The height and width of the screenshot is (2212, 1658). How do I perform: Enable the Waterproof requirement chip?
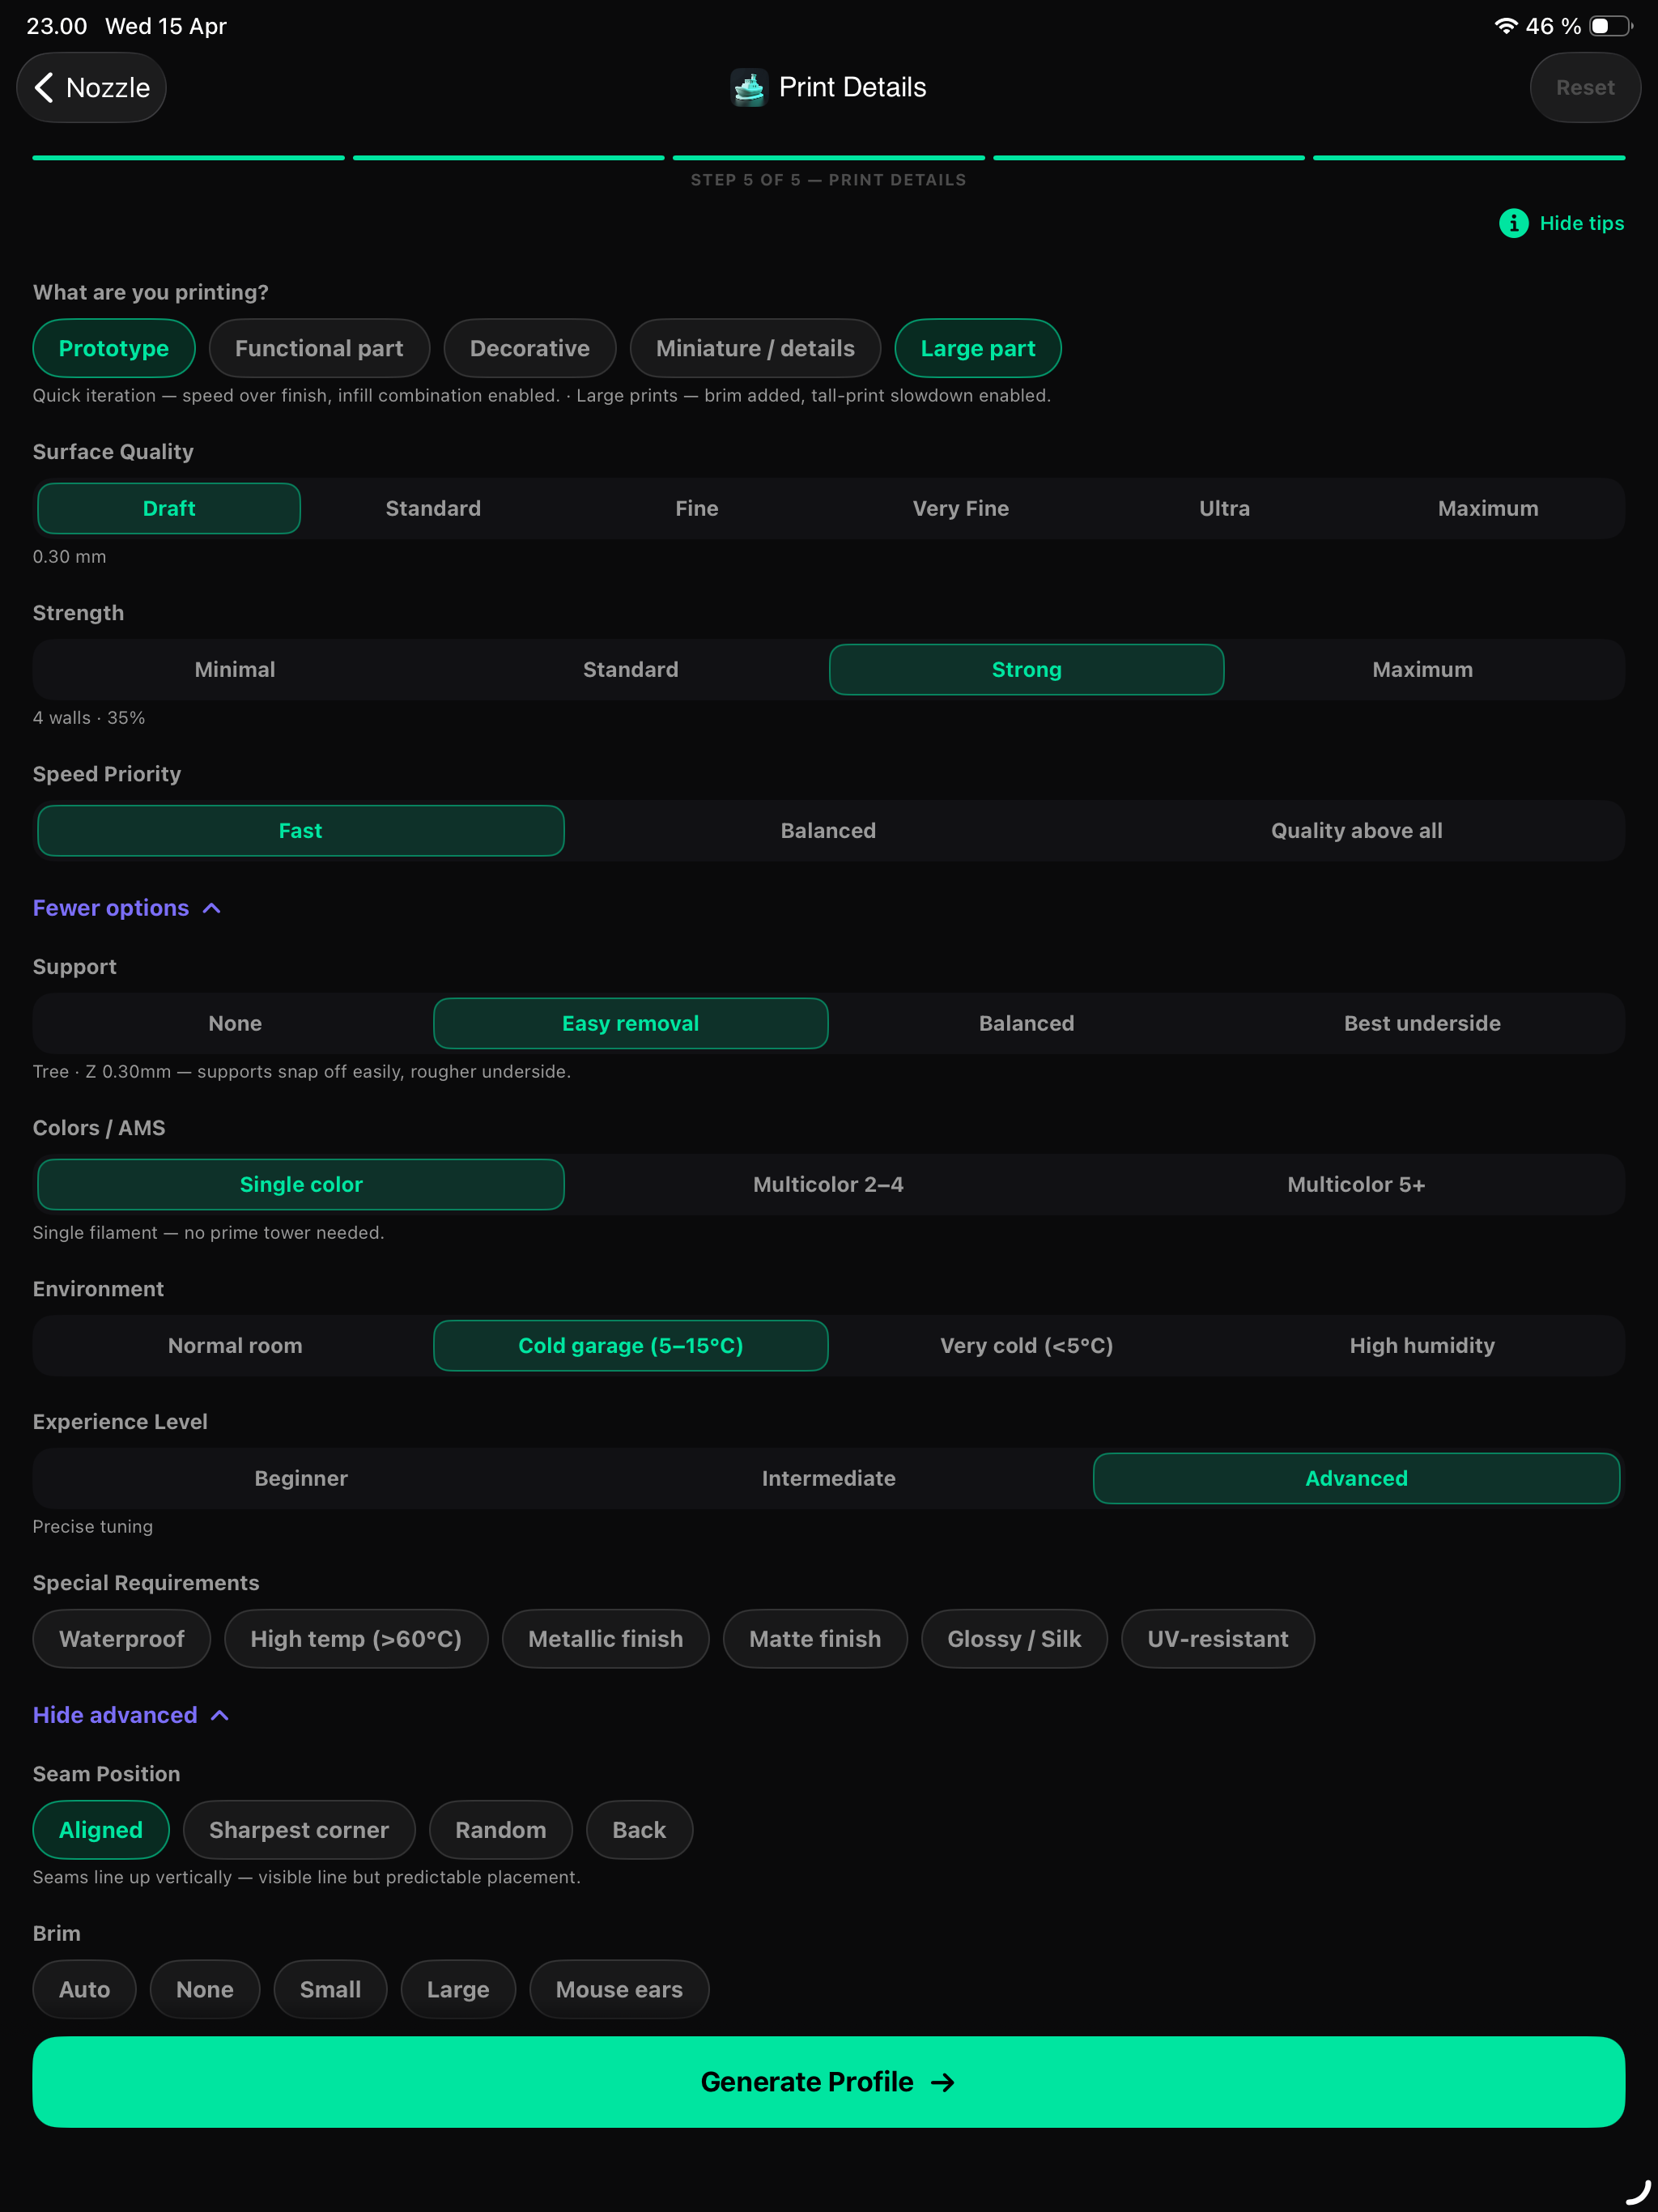click(122, 1639)
